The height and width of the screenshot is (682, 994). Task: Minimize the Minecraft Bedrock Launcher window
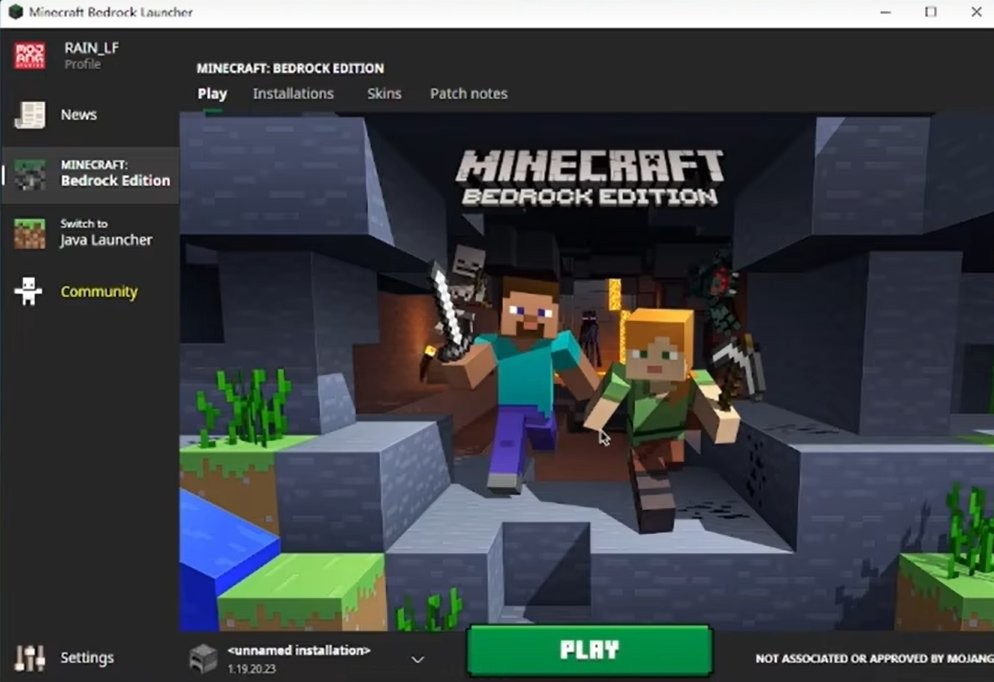[x=886, y=12]
